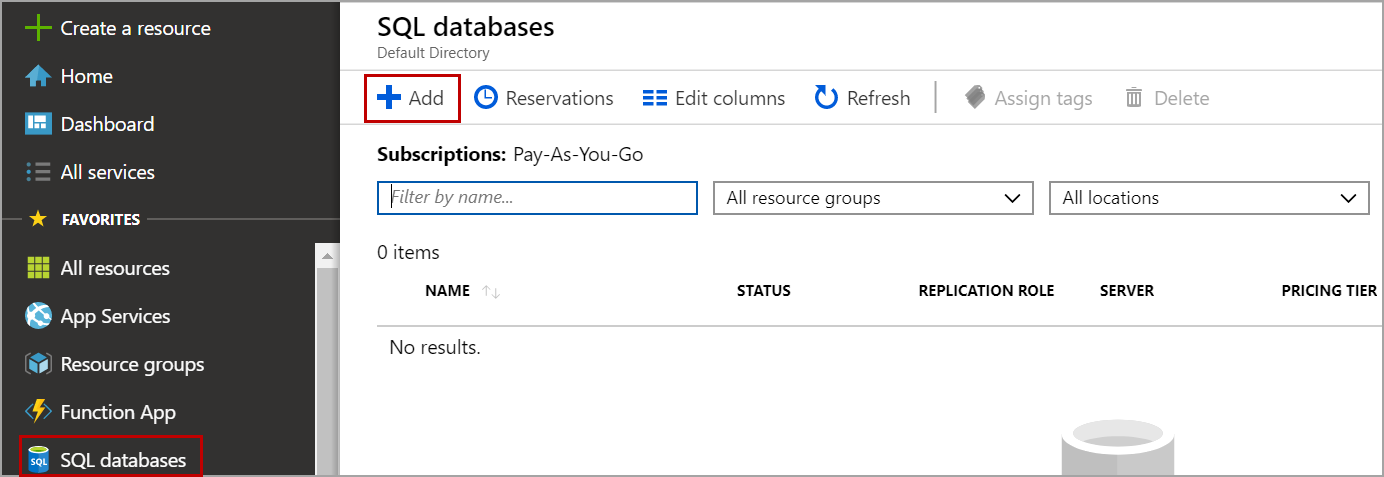Viewport: 1384px width, 477px height.
Task: Refresh the SQL databases list
Action: pos(862,98)
